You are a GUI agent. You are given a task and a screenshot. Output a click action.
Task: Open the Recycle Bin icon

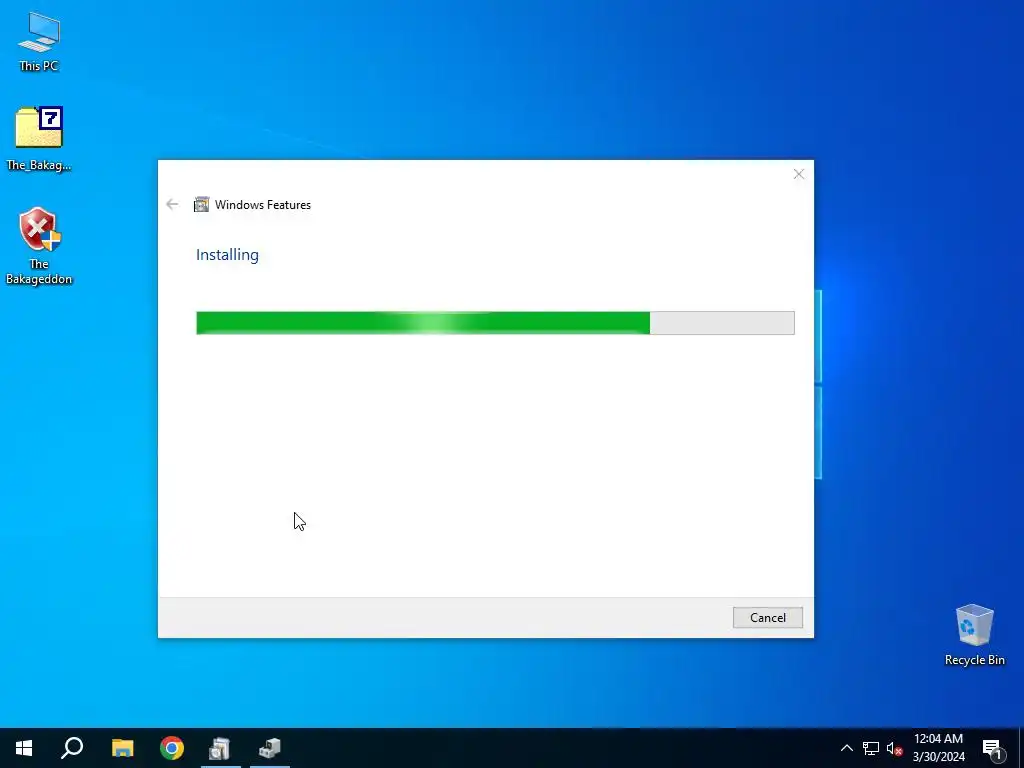click(x=974, y=635)
